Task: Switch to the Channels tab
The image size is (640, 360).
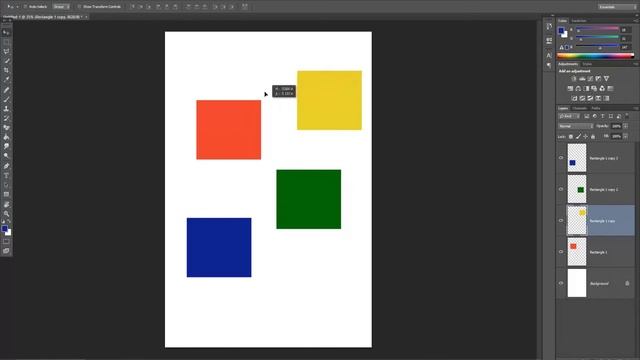Action: (x=580, y=108)
